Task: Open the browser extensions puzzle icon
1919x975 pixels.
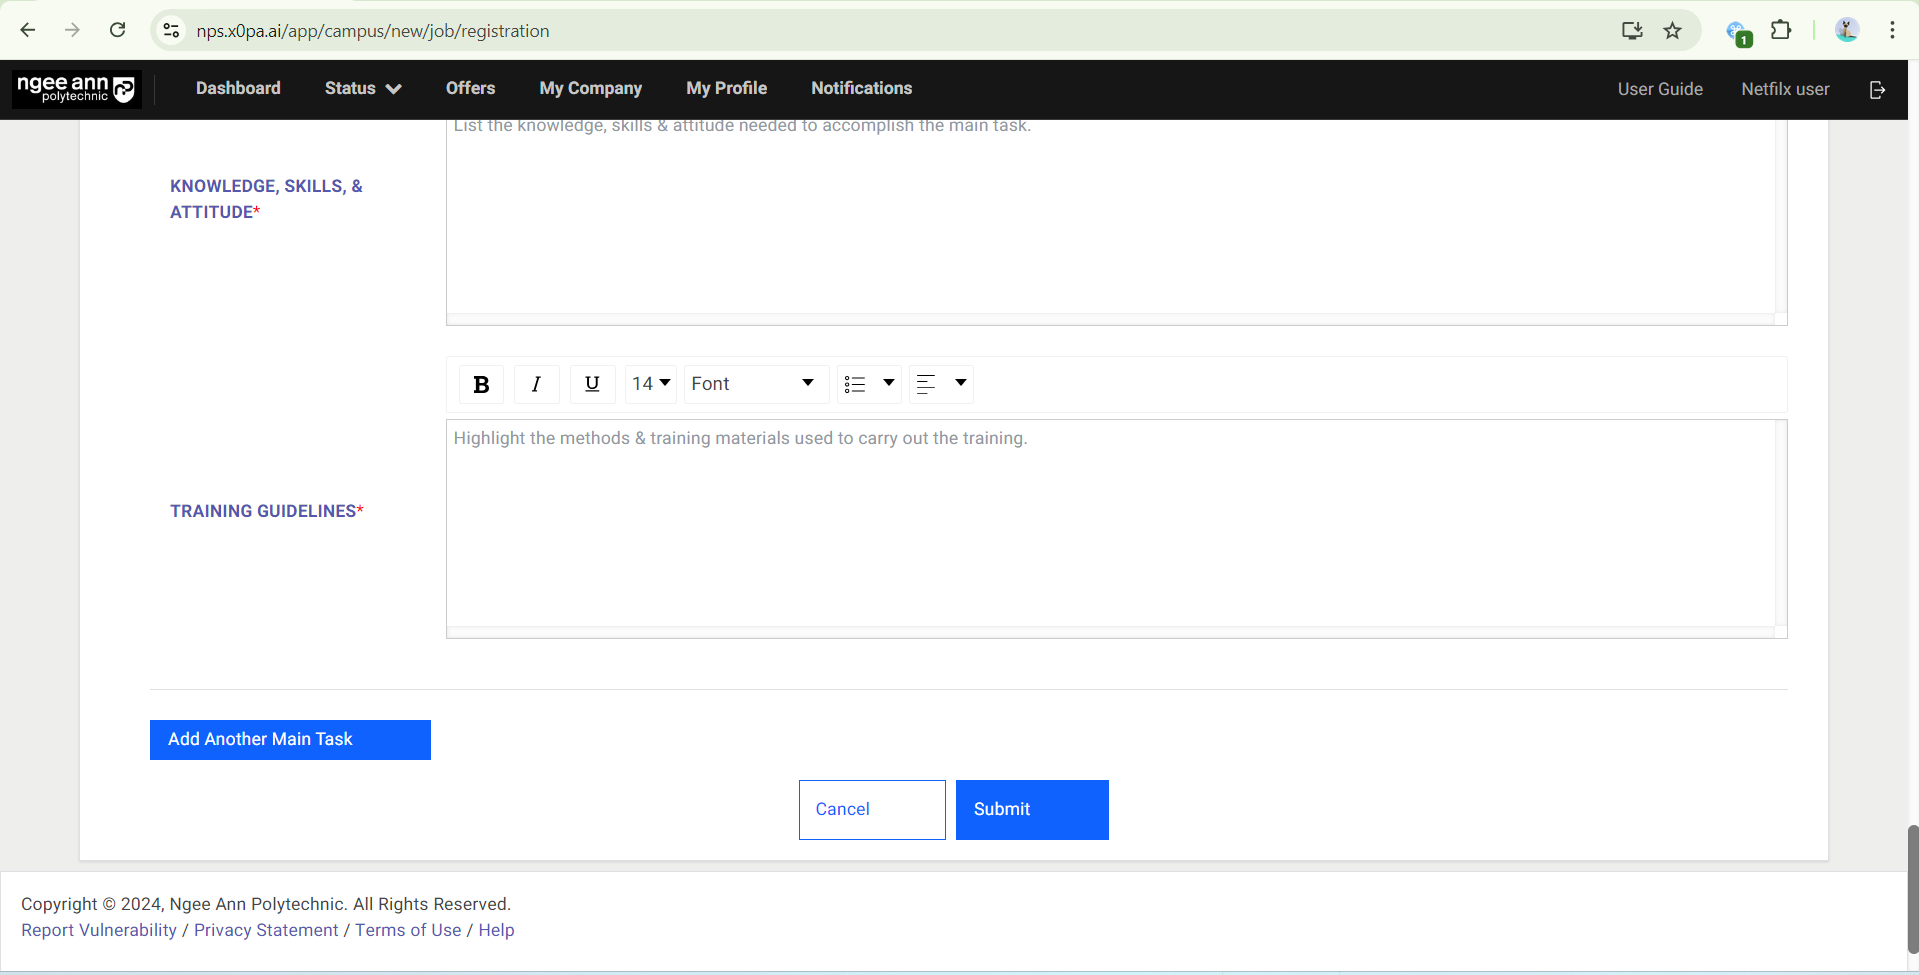Action: click(x=1781, y=31)
